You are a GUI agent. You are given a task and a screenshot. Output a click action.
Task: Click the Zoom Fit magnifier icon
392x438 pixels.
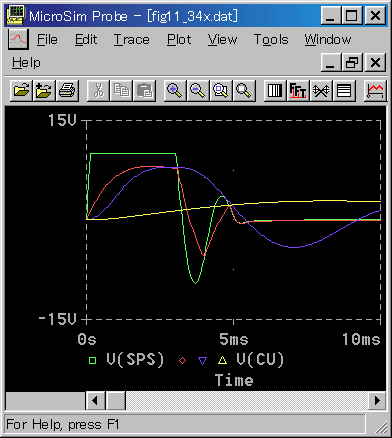(244, 90)
